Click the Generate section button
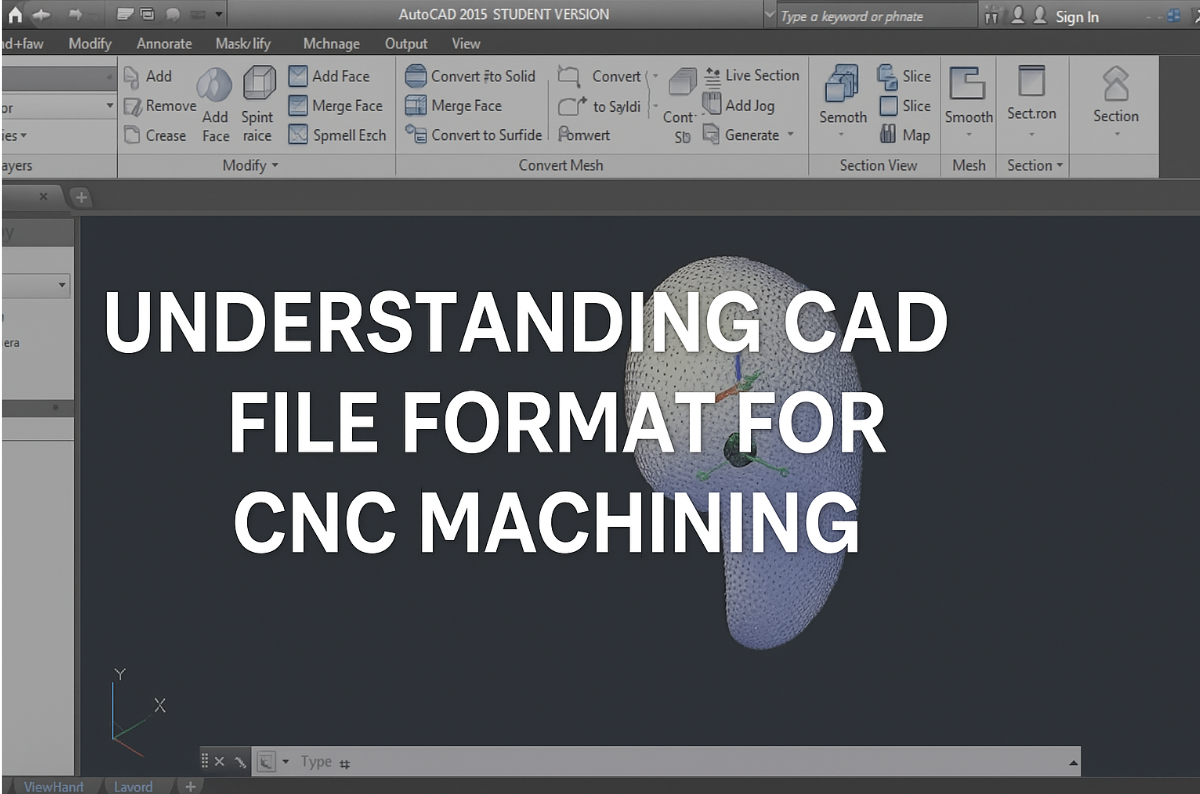Image resolution: width=1200 pixels, height=794 pixels. 745,135
